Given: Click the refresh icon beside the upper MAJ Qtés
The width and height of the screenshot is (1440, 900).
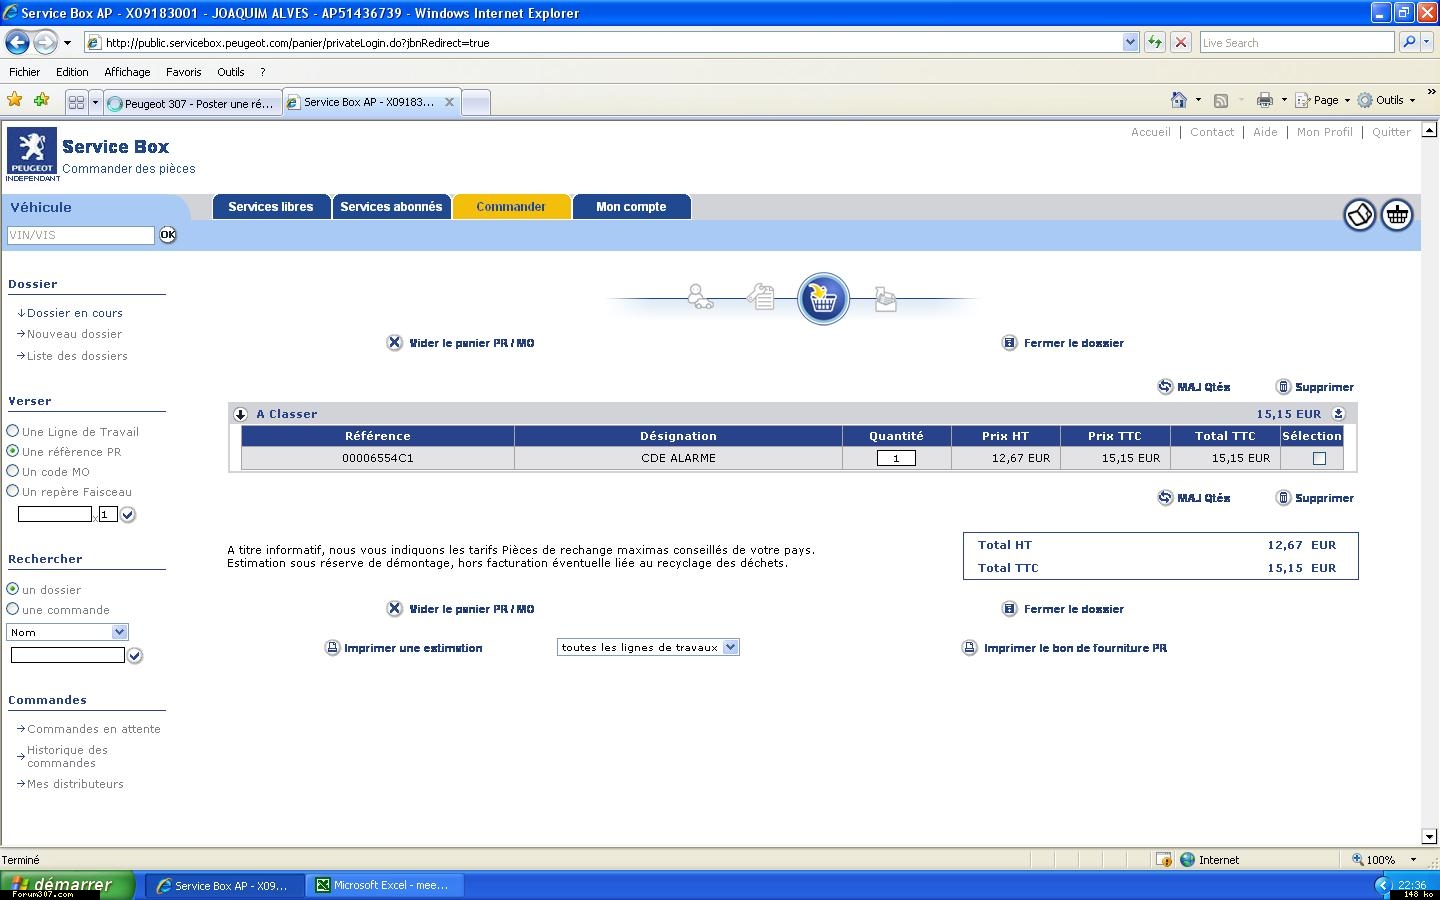Looking at the screenshot, I should coord(1165,387).
